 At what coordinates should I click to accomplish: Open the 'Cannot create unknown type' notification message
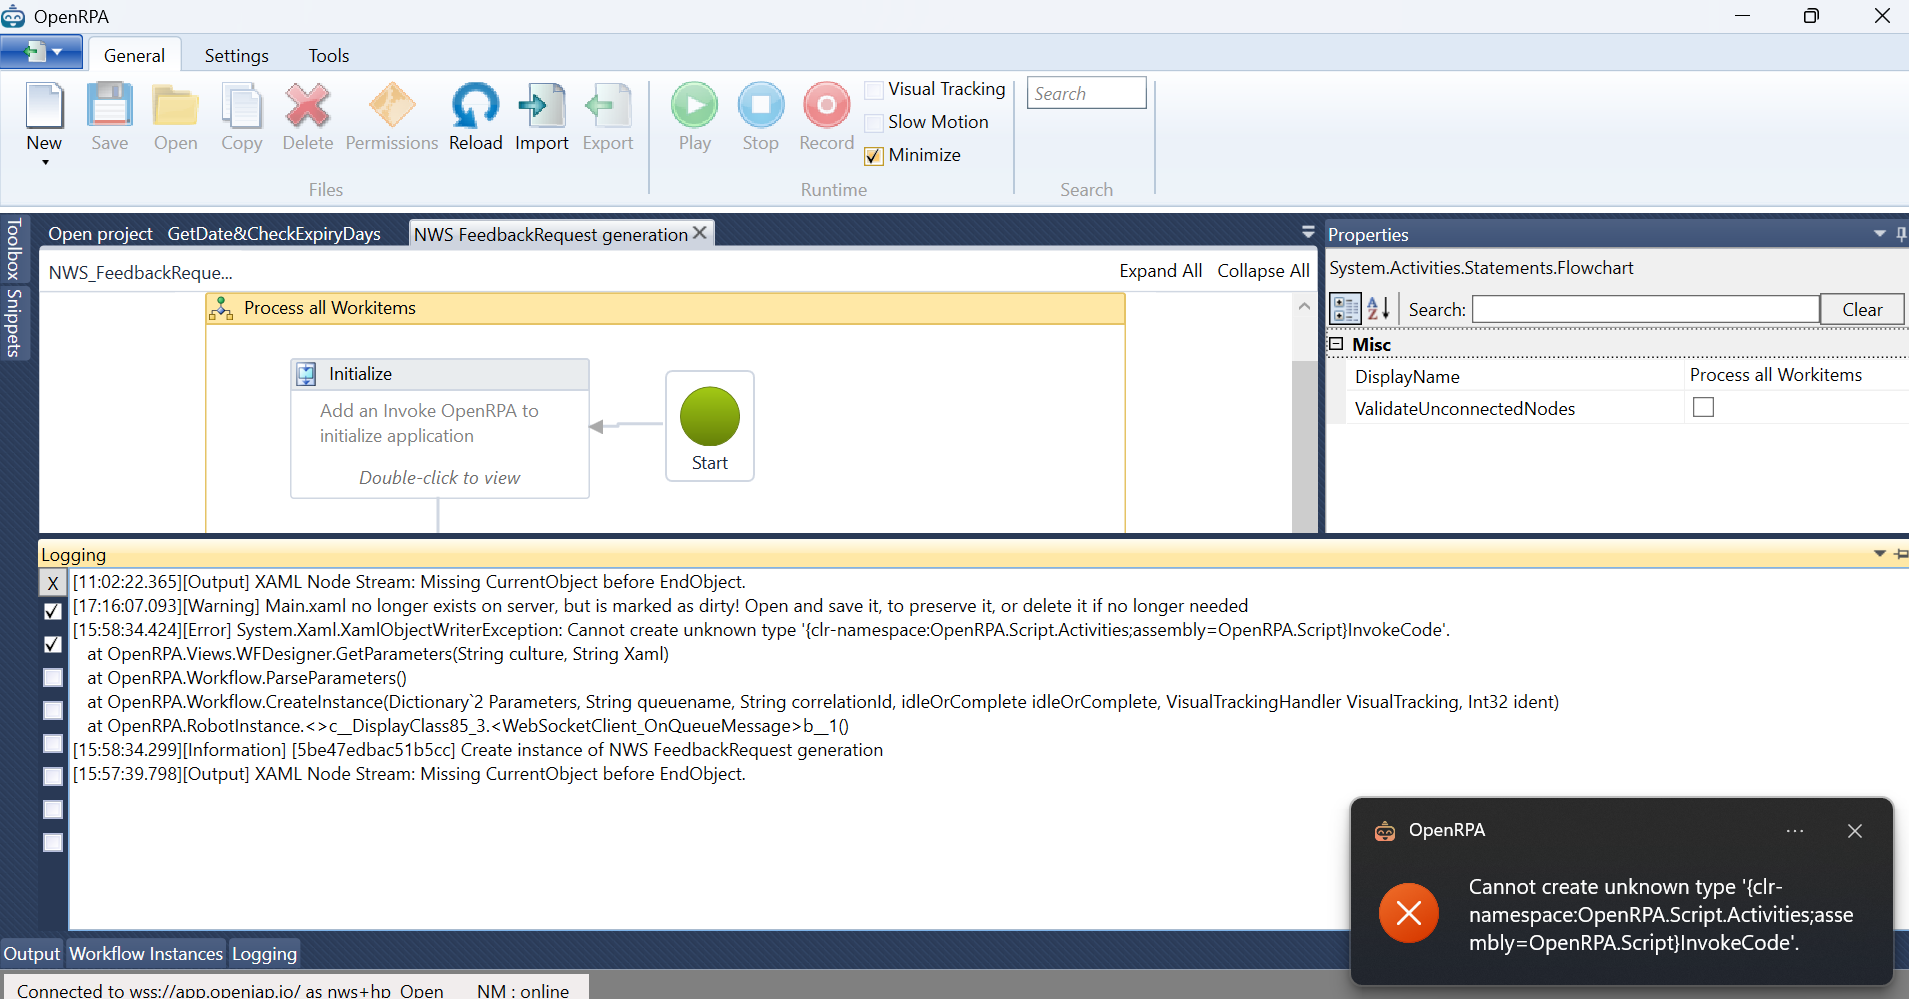[x=1661, y=915]
